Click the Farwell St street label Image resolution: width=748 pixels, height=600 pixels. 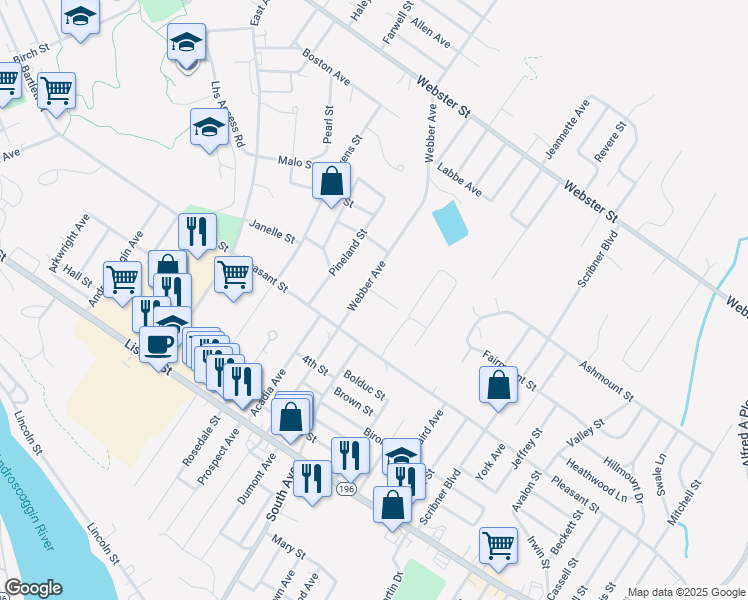398,23
